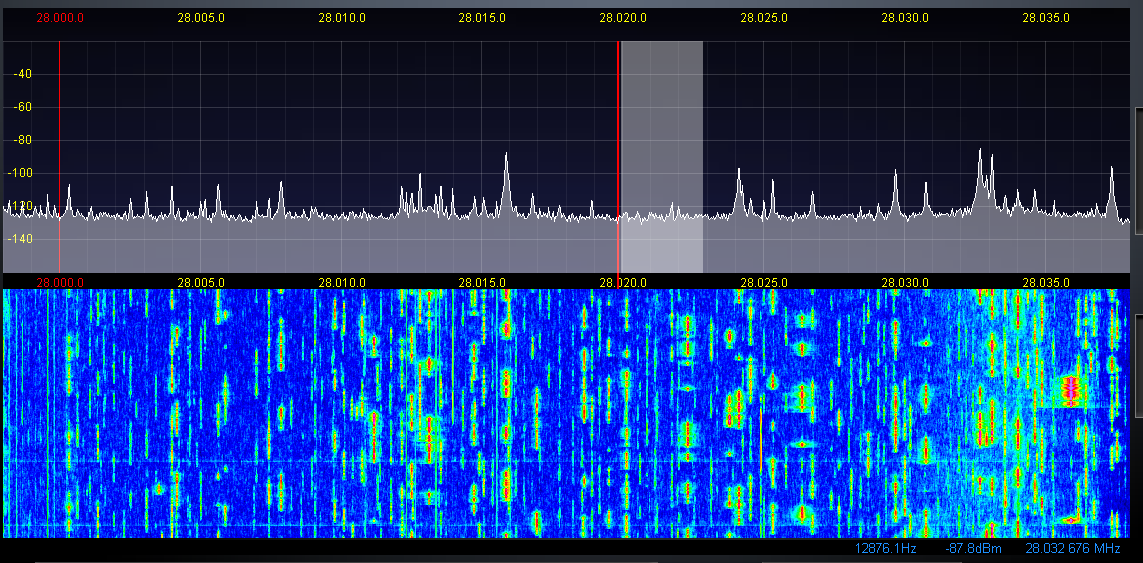Click the 28.025.0 label just above the waterfall
The width and height of the screenshot is (1143, 563).
click(x=763, y=282)
